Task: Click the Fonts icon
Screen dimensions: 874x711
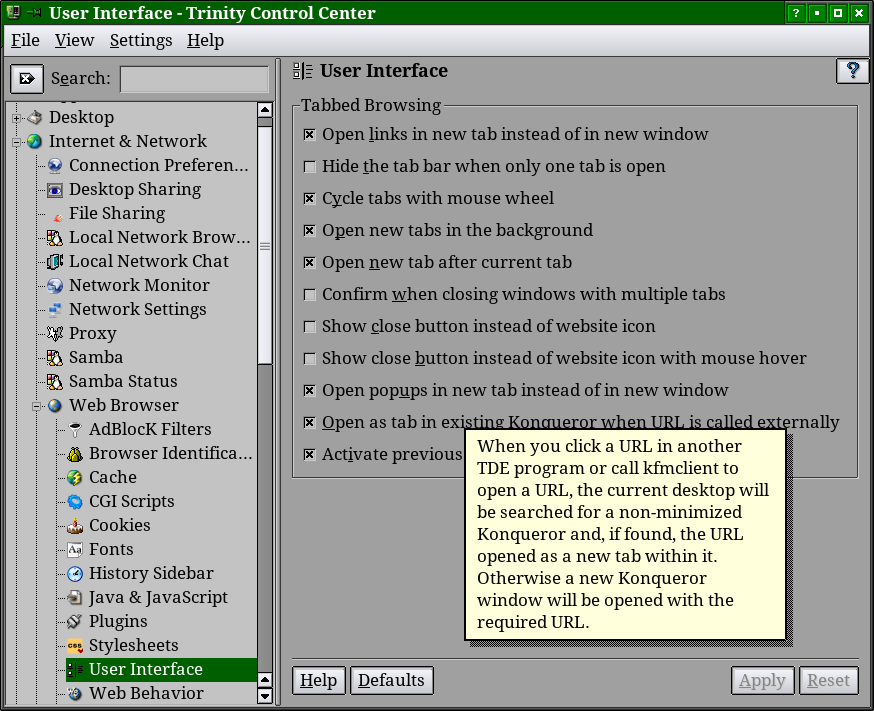Action: (75, 549)
